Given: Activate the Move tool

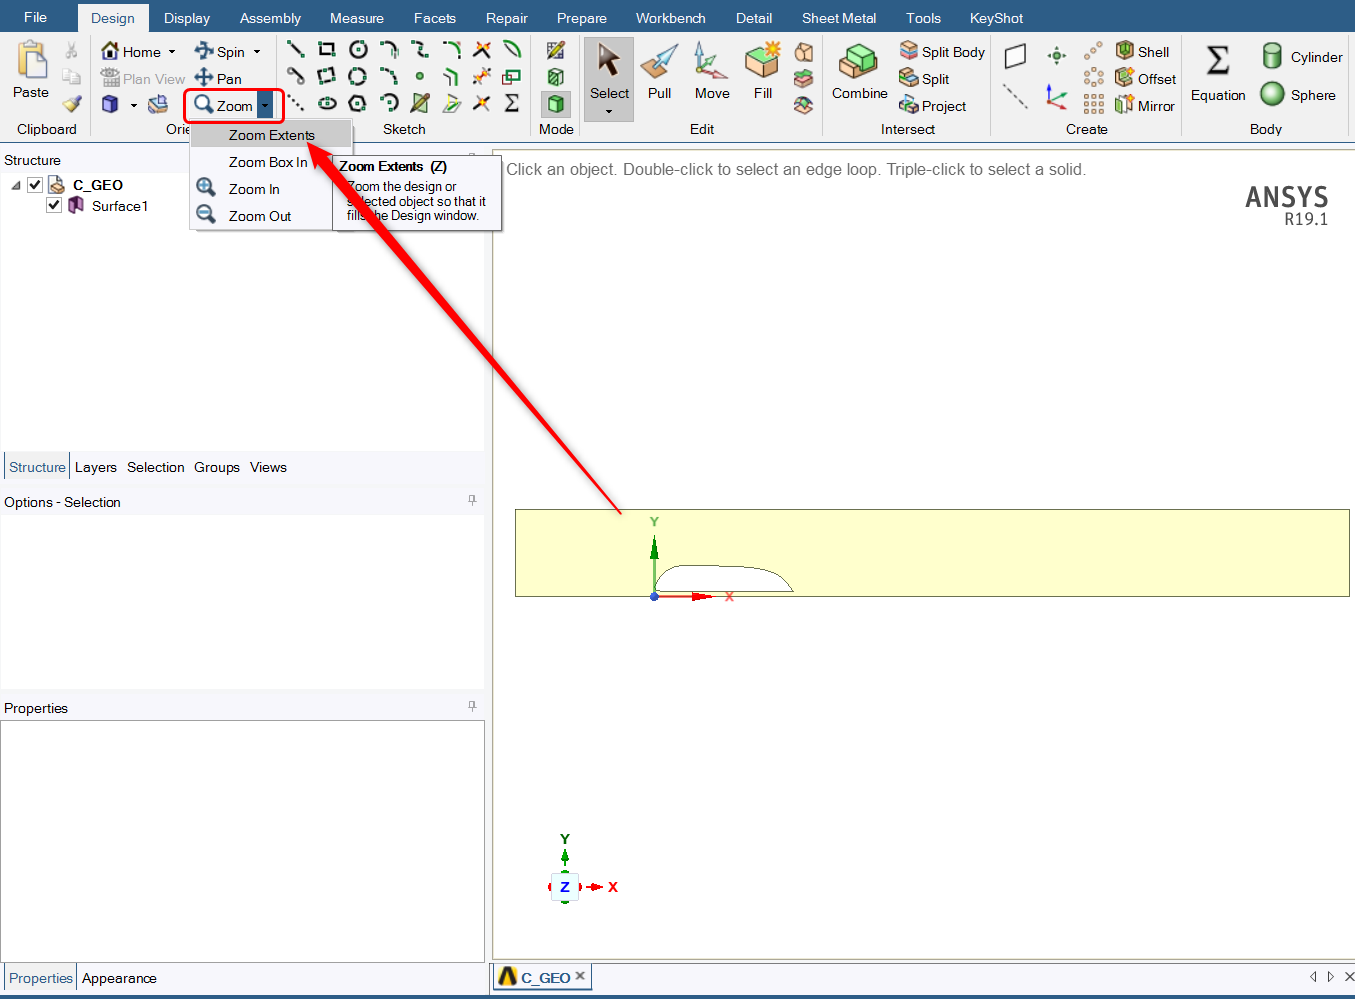Looking at the screenshot, I should coord(711,71).
